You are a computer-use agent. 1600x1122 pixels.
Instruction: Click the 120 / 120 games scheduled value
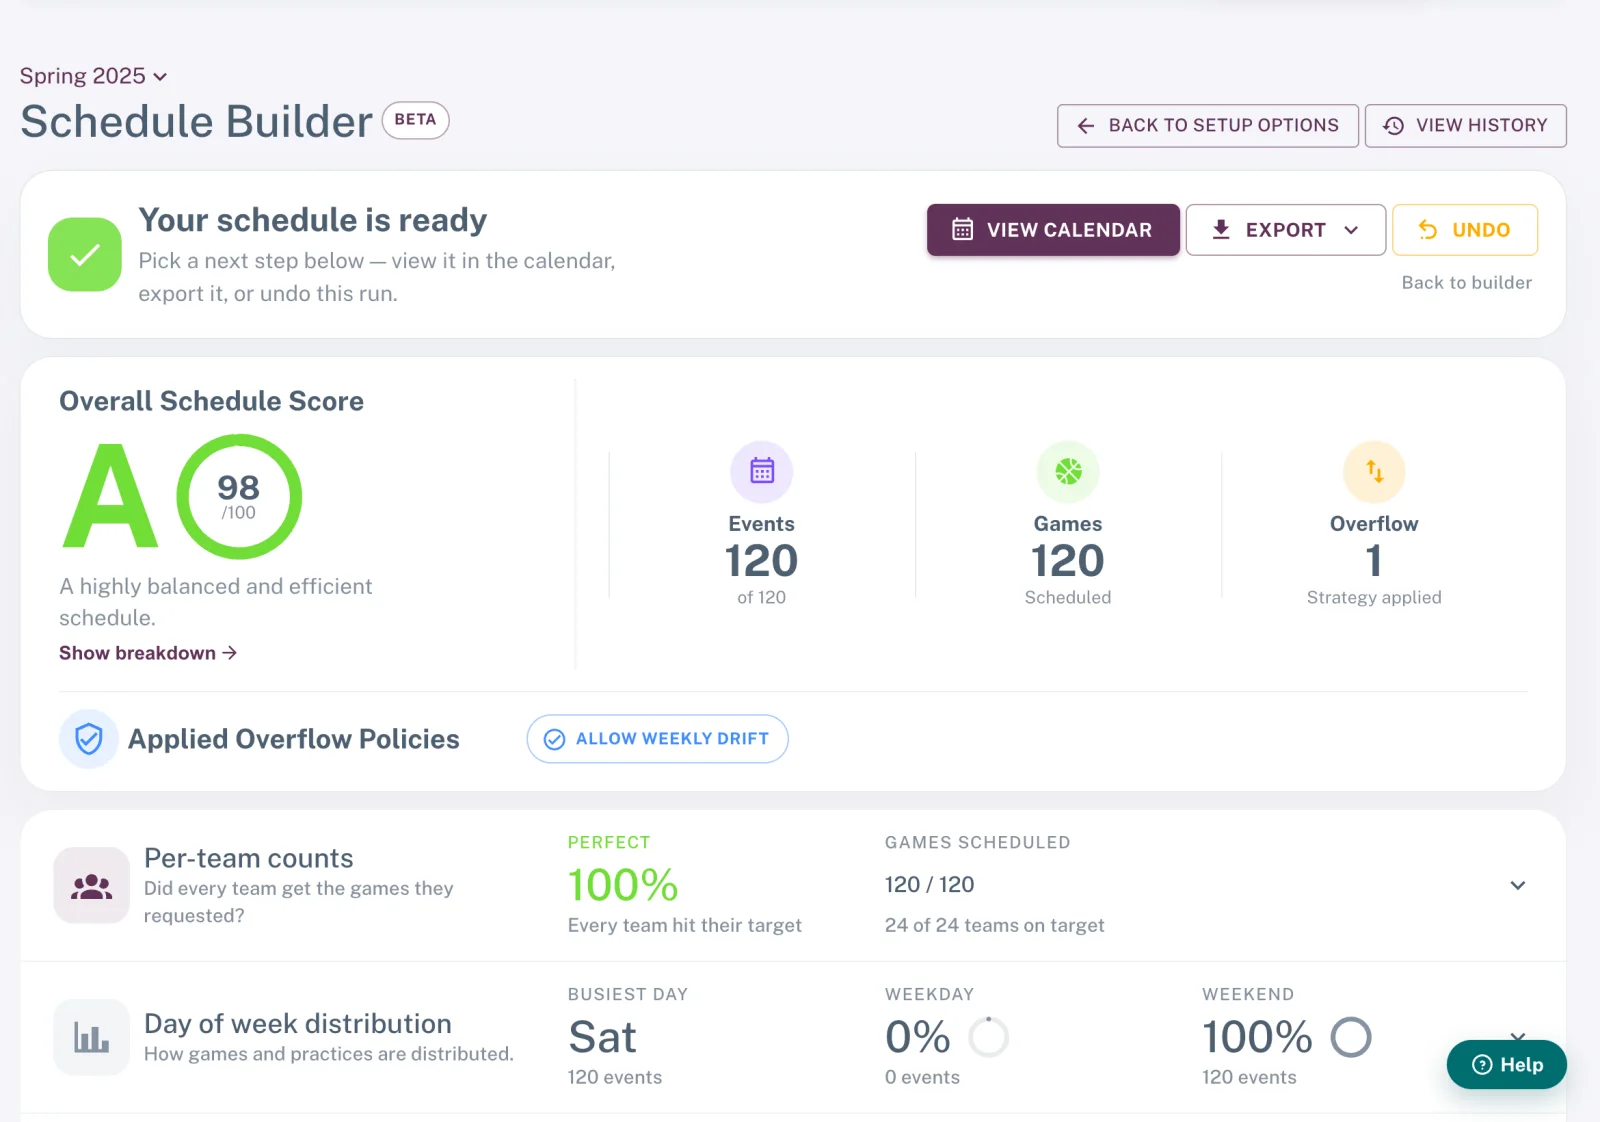929,885
